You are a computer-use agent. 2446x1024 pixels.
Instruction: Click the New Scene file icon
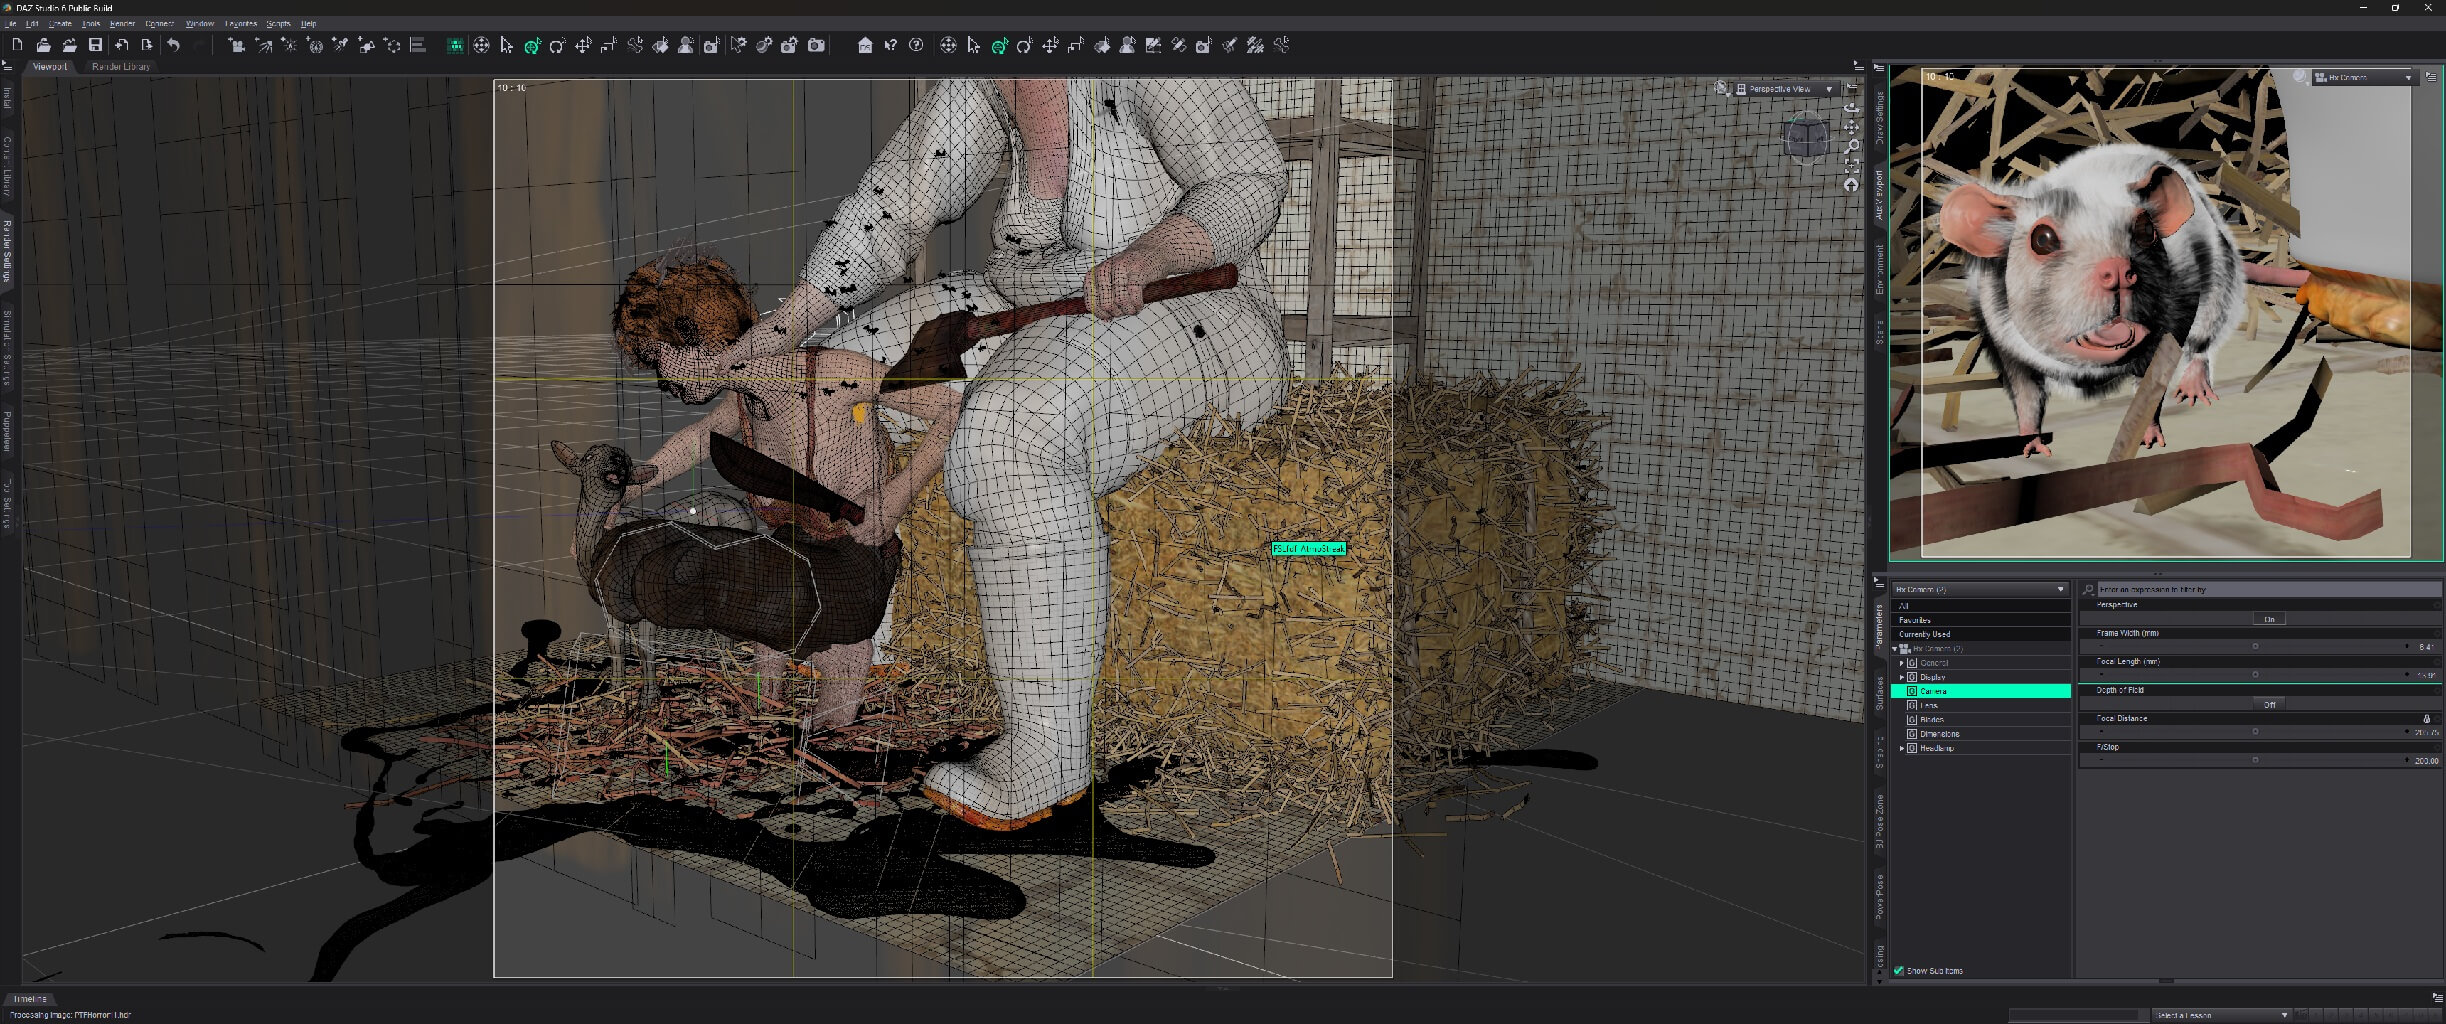point(17,45)
